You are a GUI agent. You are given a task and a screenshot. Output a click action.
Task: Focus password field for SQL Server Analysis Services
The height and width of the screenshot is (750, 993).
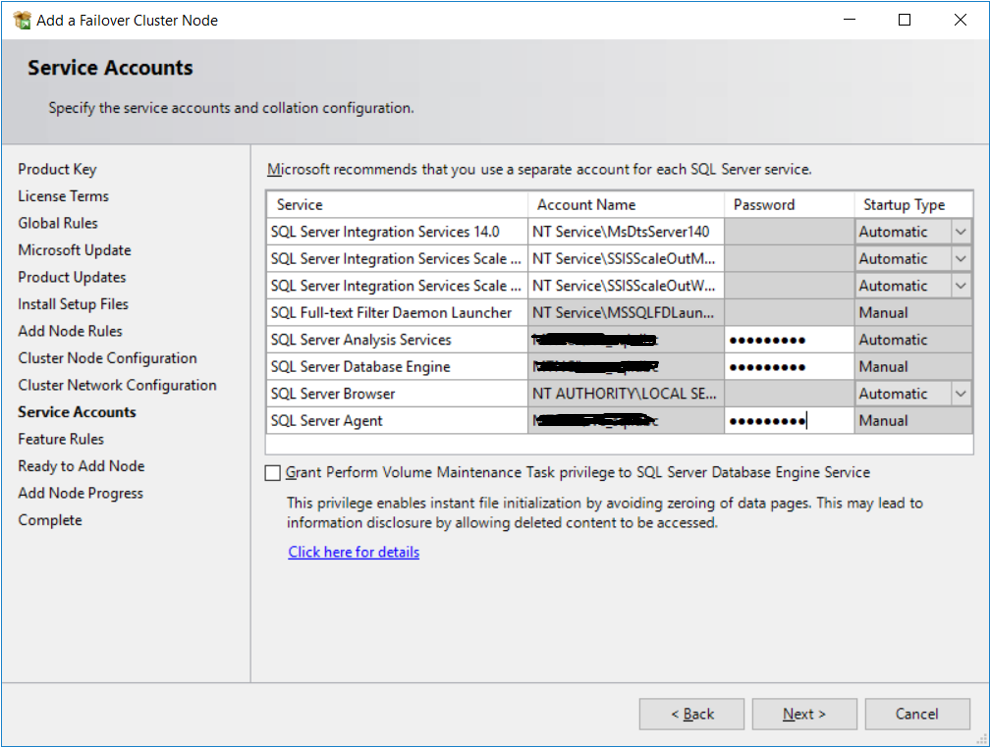[x=789, y=340]
